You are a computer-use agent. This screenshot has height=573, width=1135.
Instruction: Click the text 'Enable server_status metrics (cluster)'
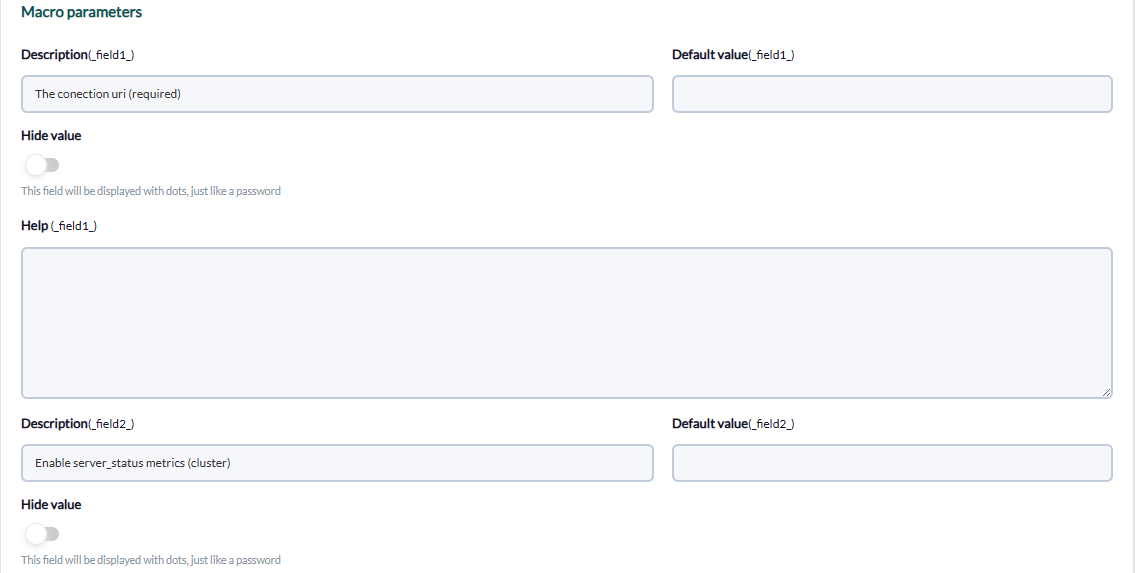pos(132,463)
